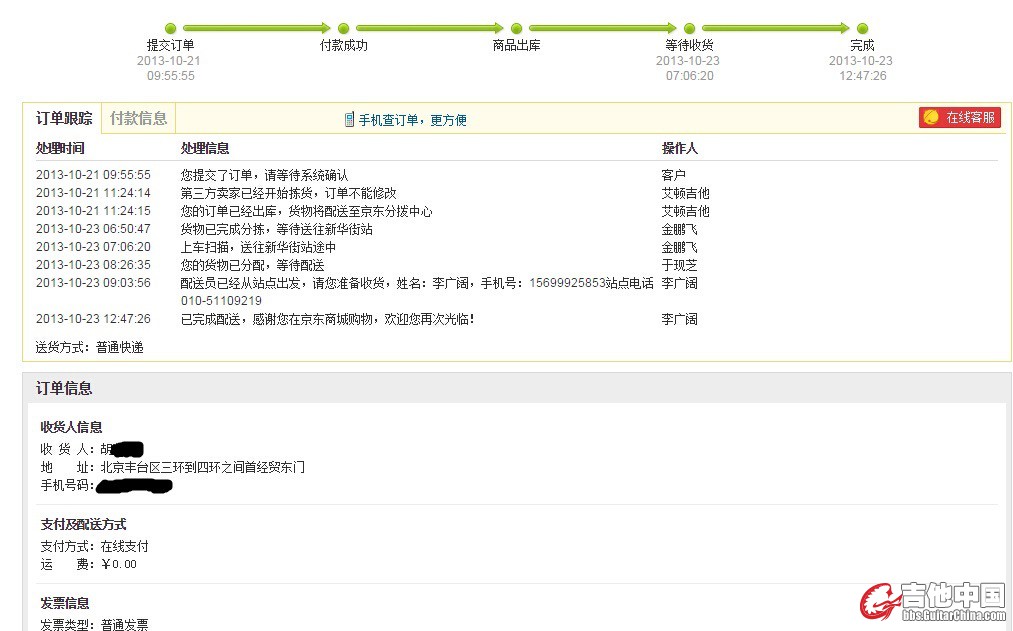The width and height of the screenshot is (1013, 631).
Task: Click the 完成 progress step dot
Action: [x=862, y=29]
